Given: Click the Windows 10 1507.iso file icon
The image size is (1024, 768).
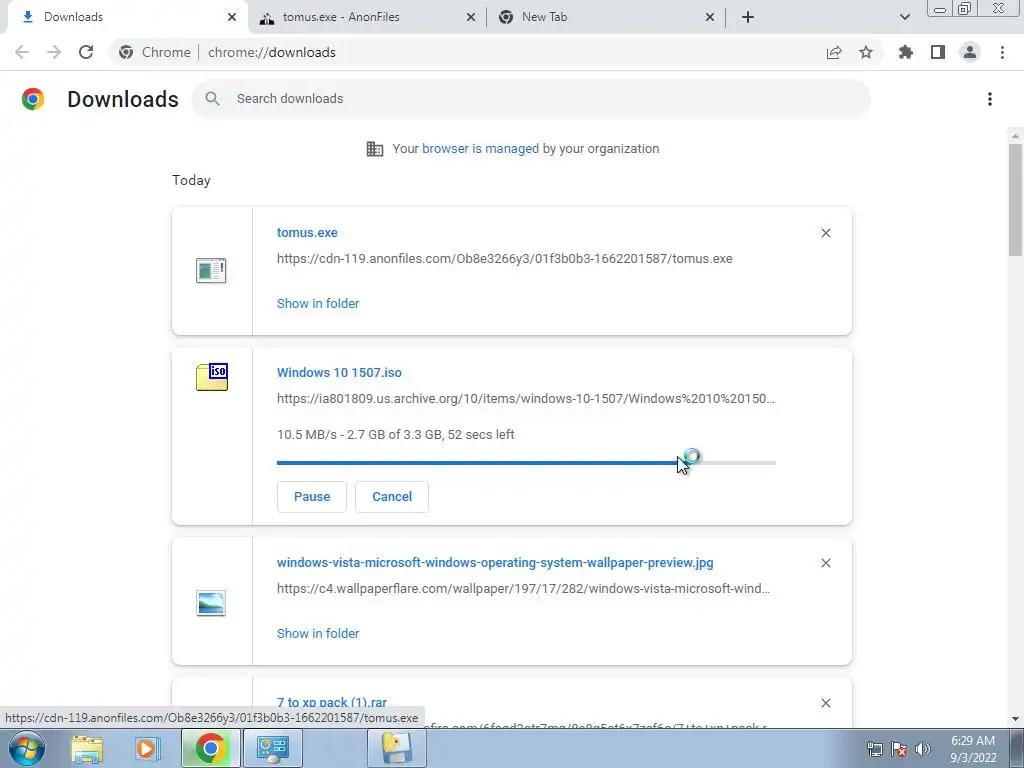Looking at the screenshot, I should click(212, 377).
